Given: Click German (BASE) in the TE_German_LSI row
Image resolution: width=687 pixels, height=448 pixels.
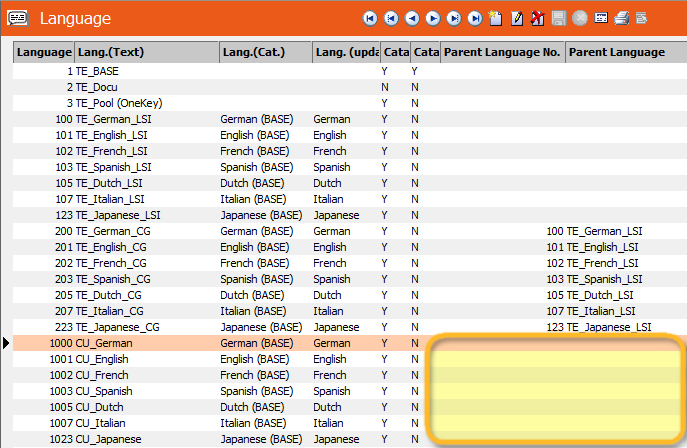Looking at the screenshot, I should 257,119.
